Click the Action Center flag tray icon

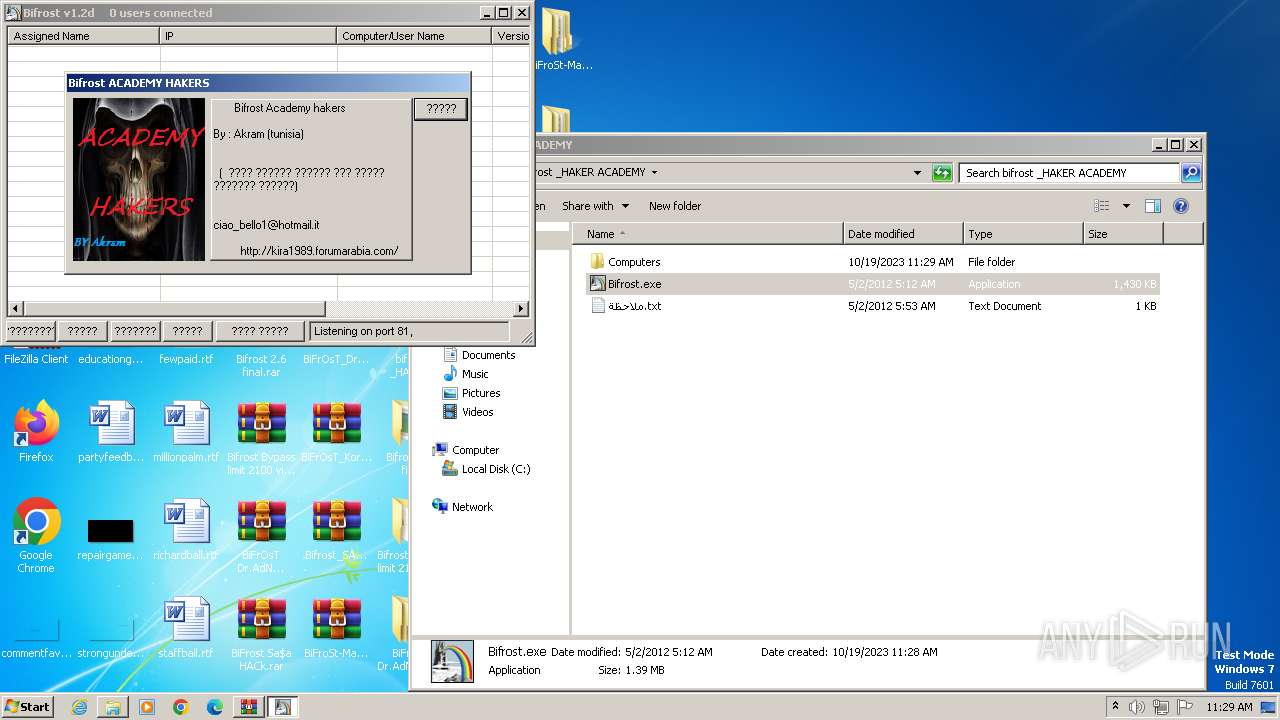(1186, 707)
